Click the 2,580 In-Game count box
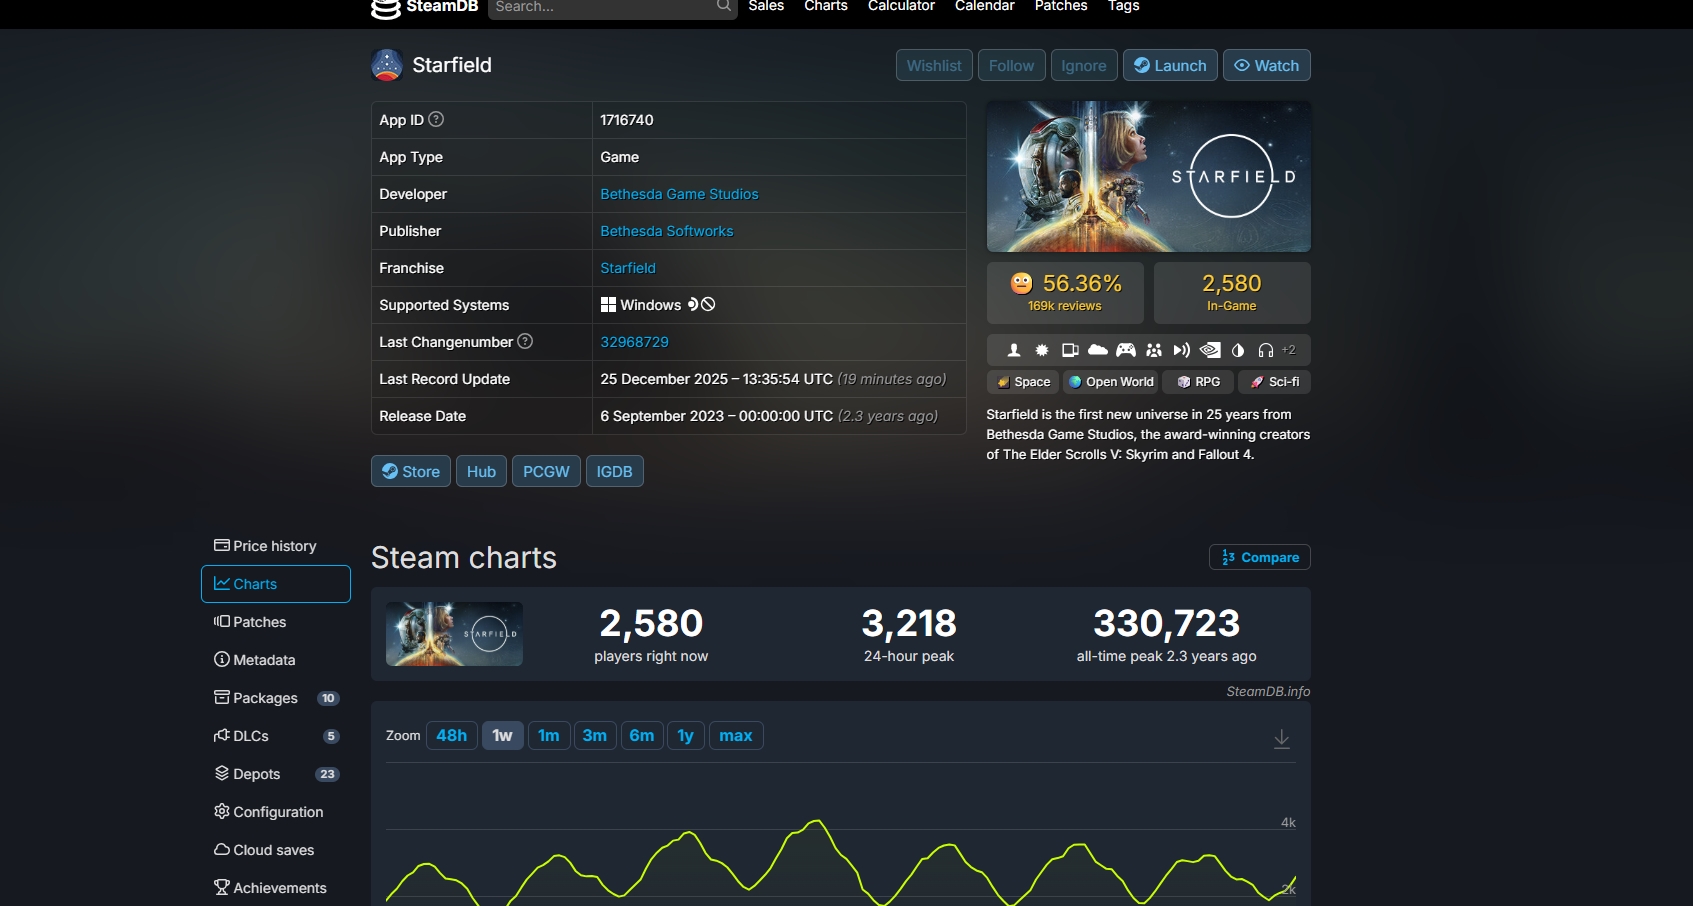 tap(1232, 293)
